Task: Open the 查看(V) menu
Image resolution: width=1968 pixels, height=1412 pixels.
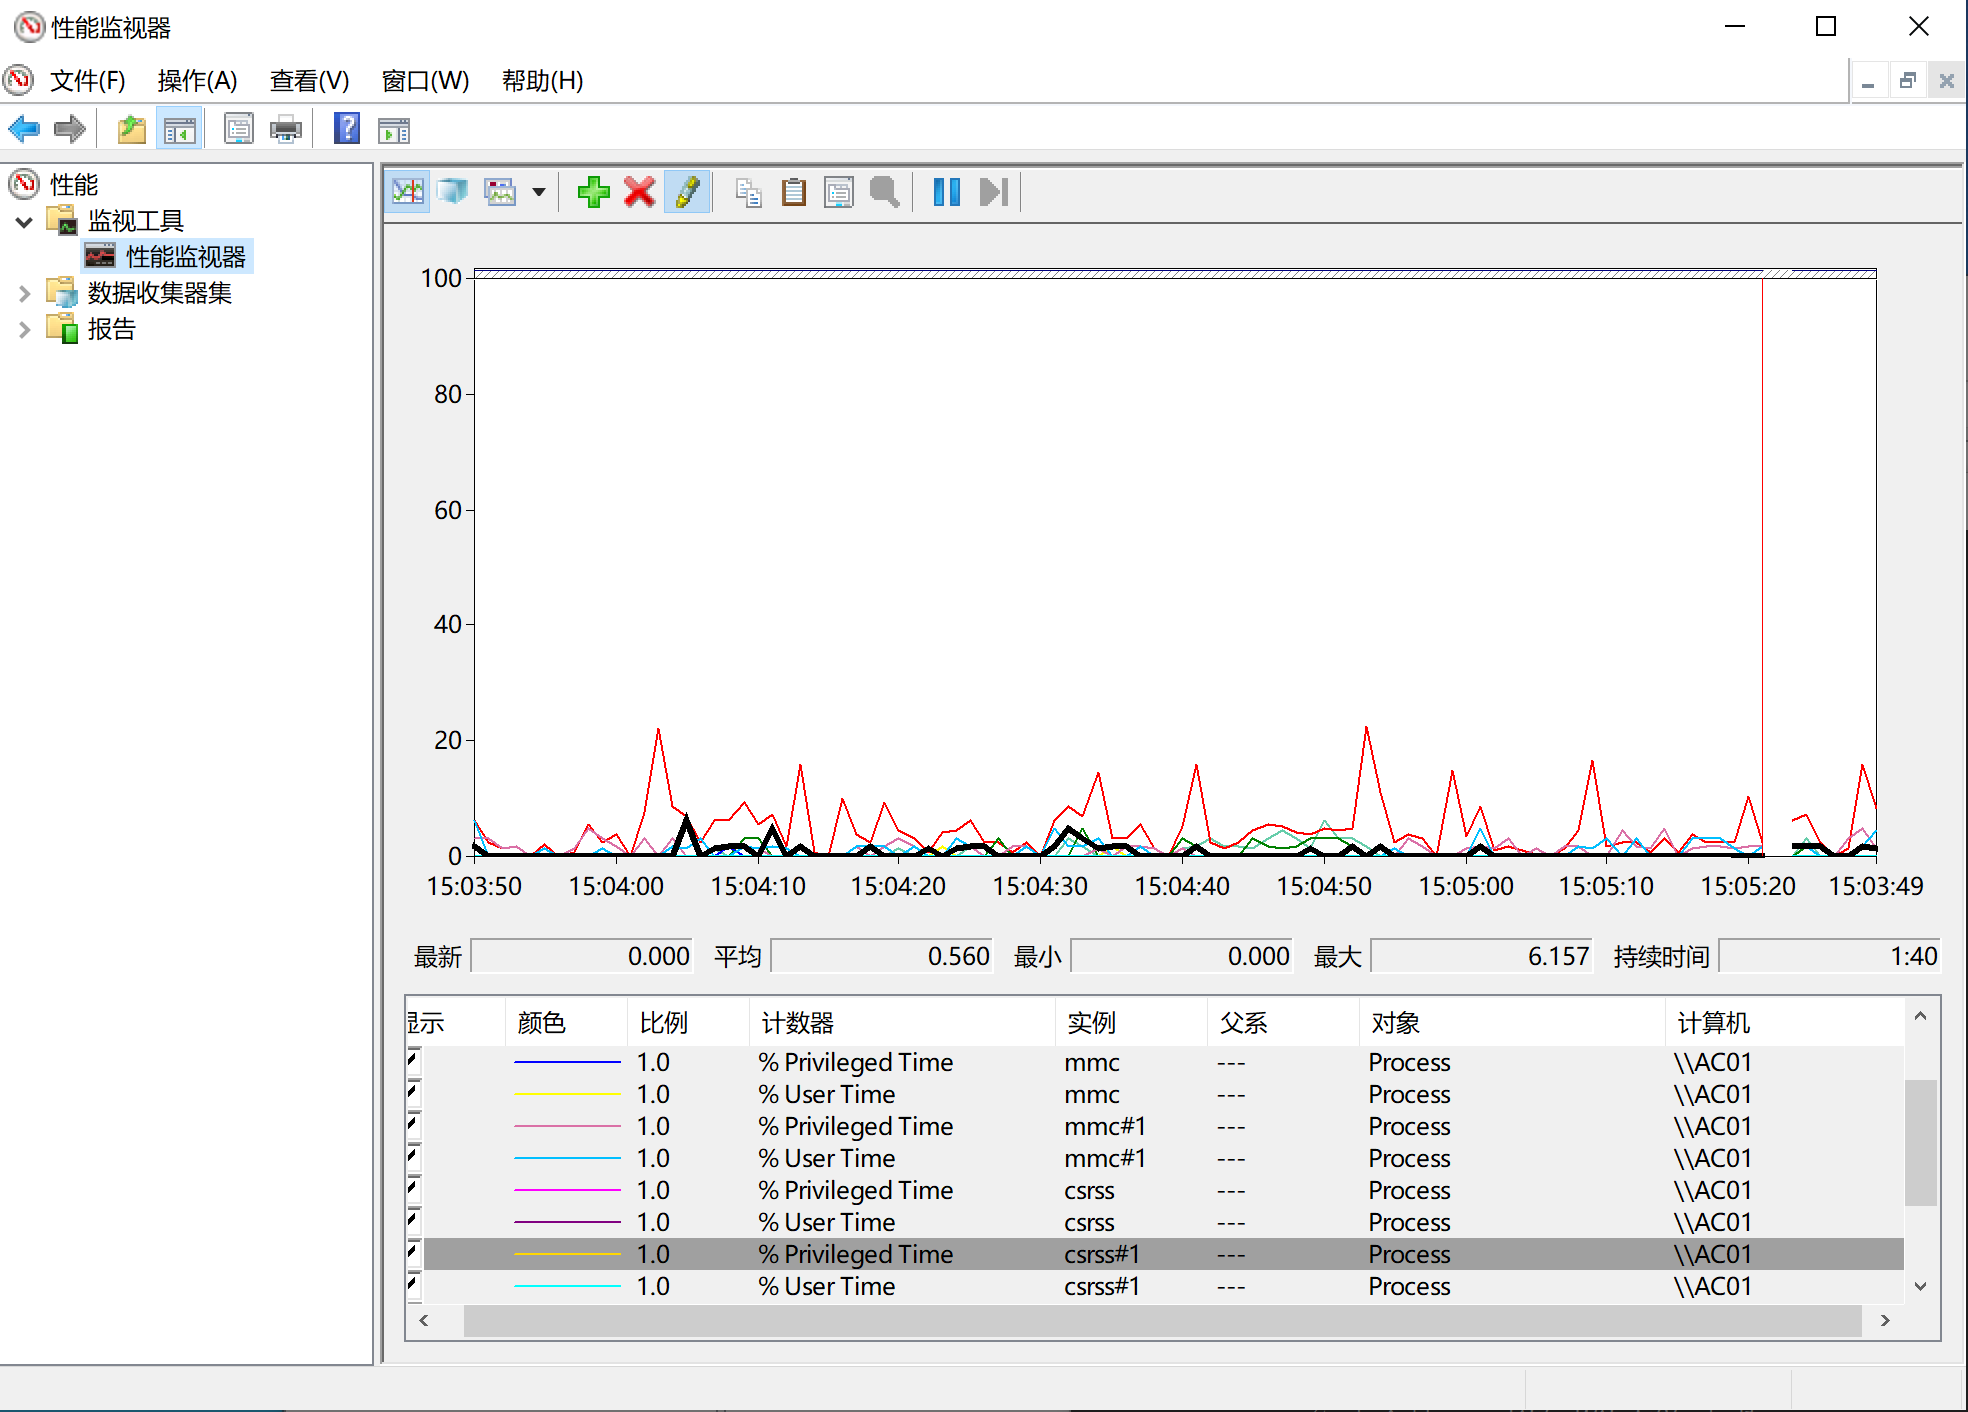Action: click(x=309, y=81)
